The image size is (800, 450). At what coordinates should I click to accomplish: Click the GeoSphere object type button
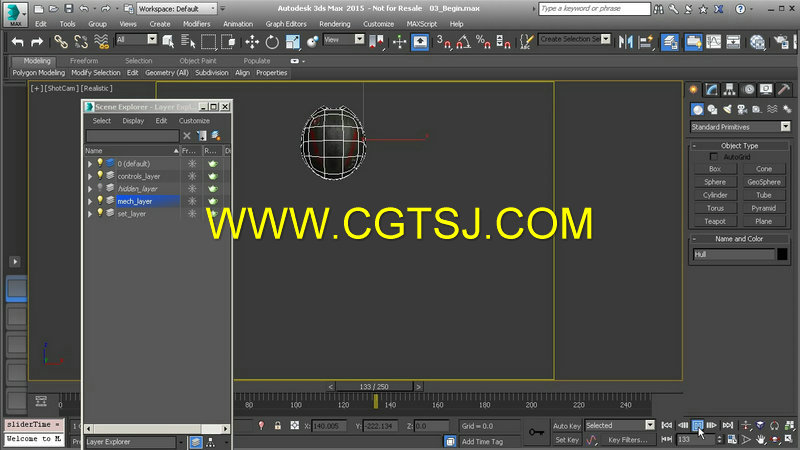764,182
